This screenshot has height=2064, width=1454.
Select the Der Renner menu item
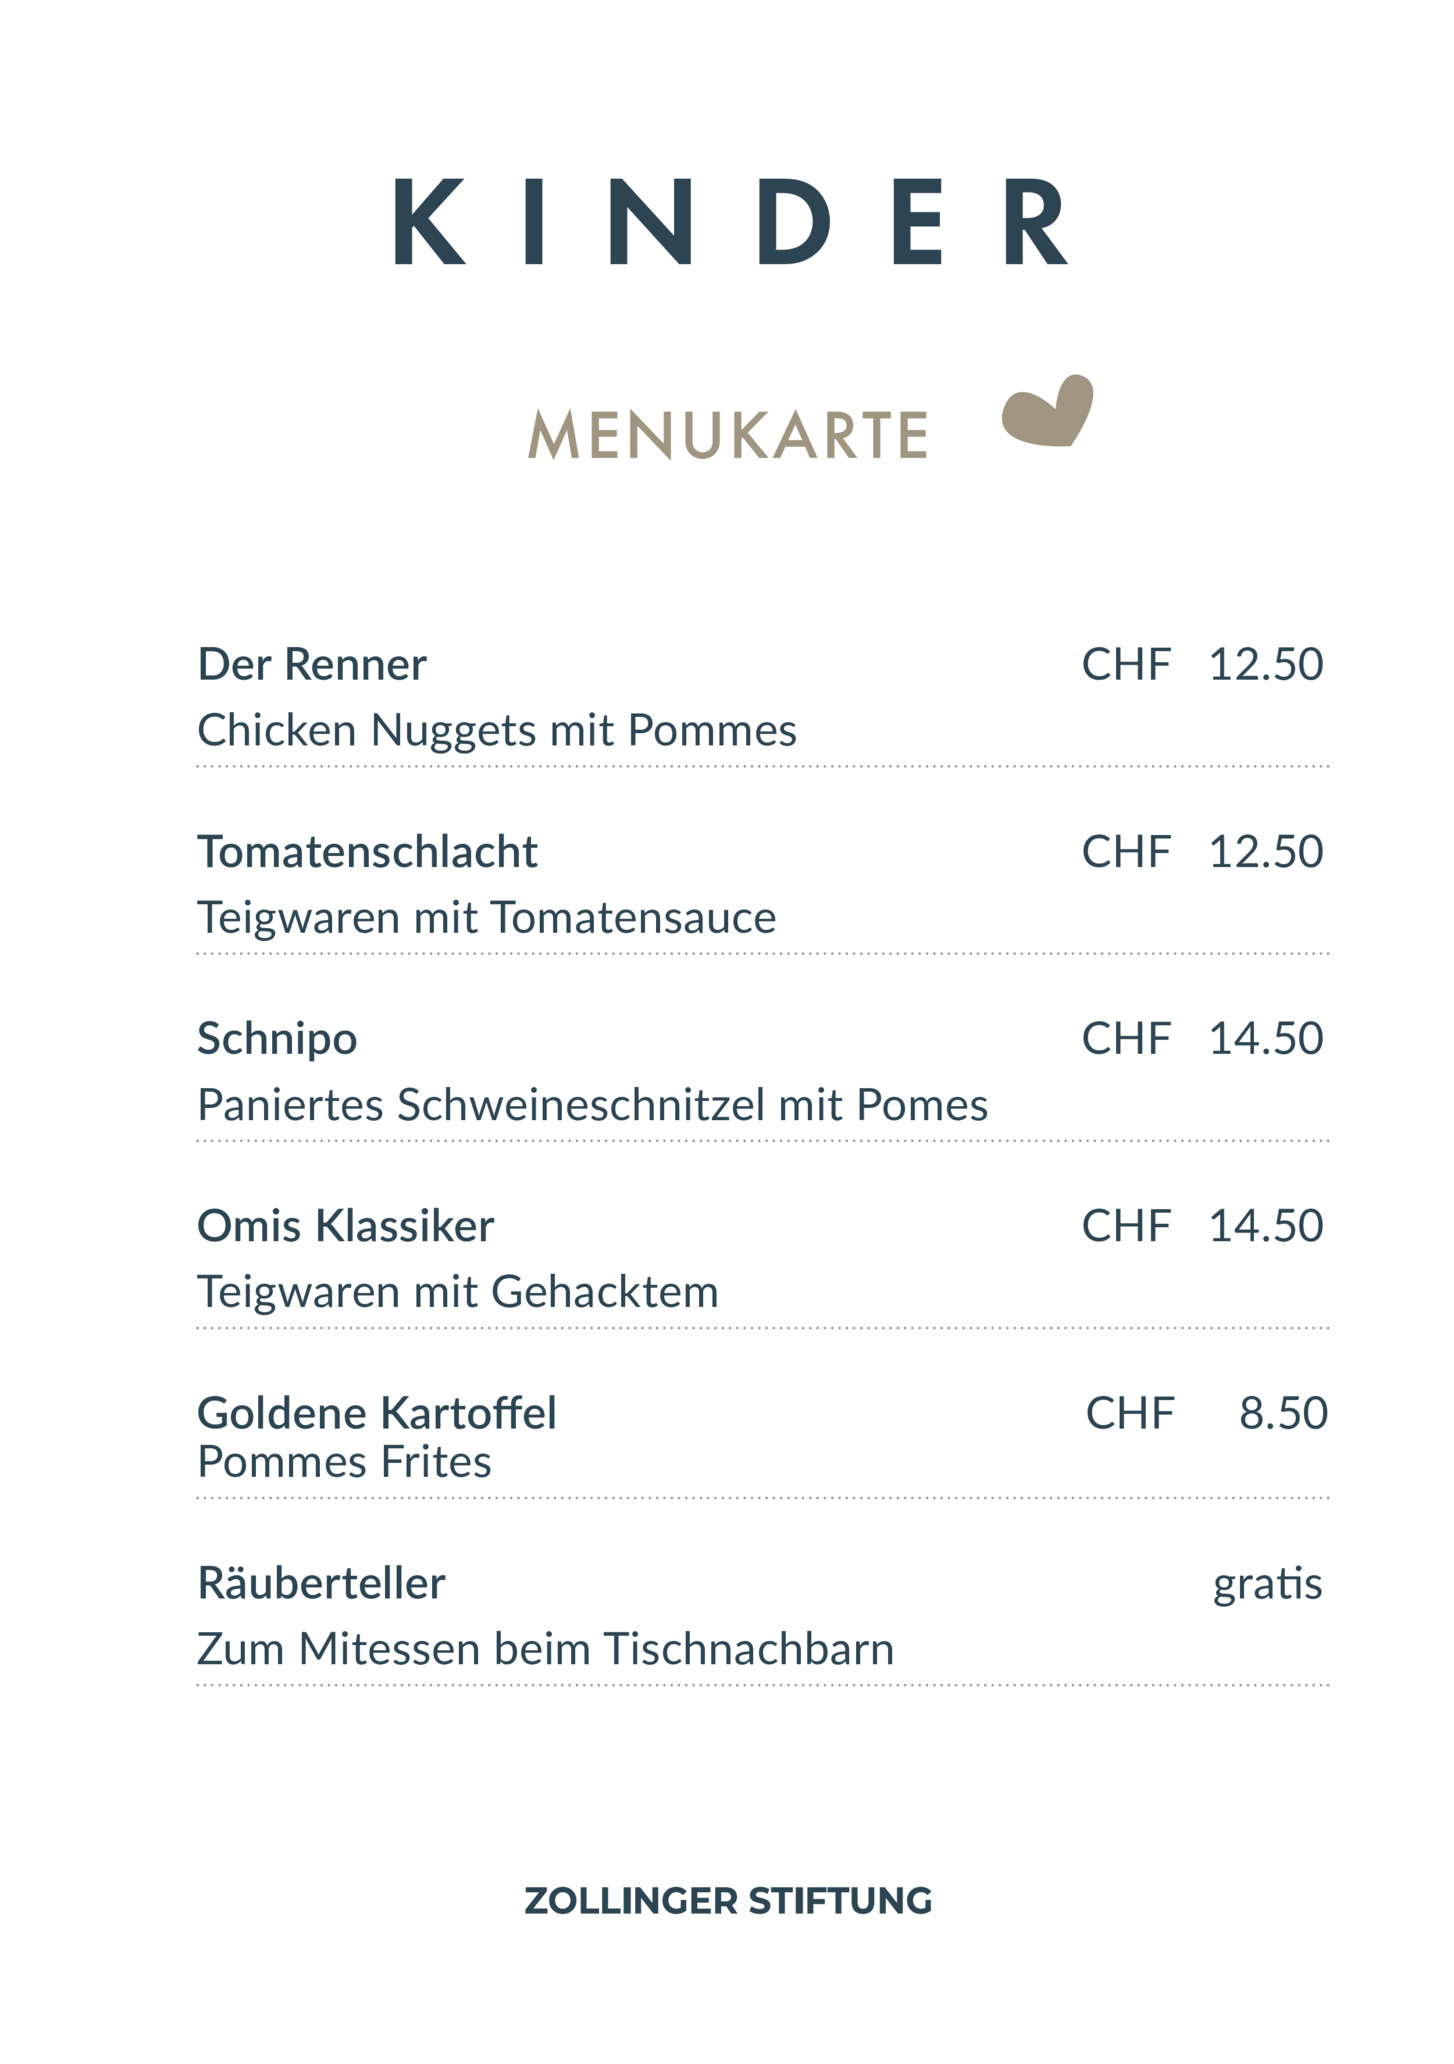(312, 665)
